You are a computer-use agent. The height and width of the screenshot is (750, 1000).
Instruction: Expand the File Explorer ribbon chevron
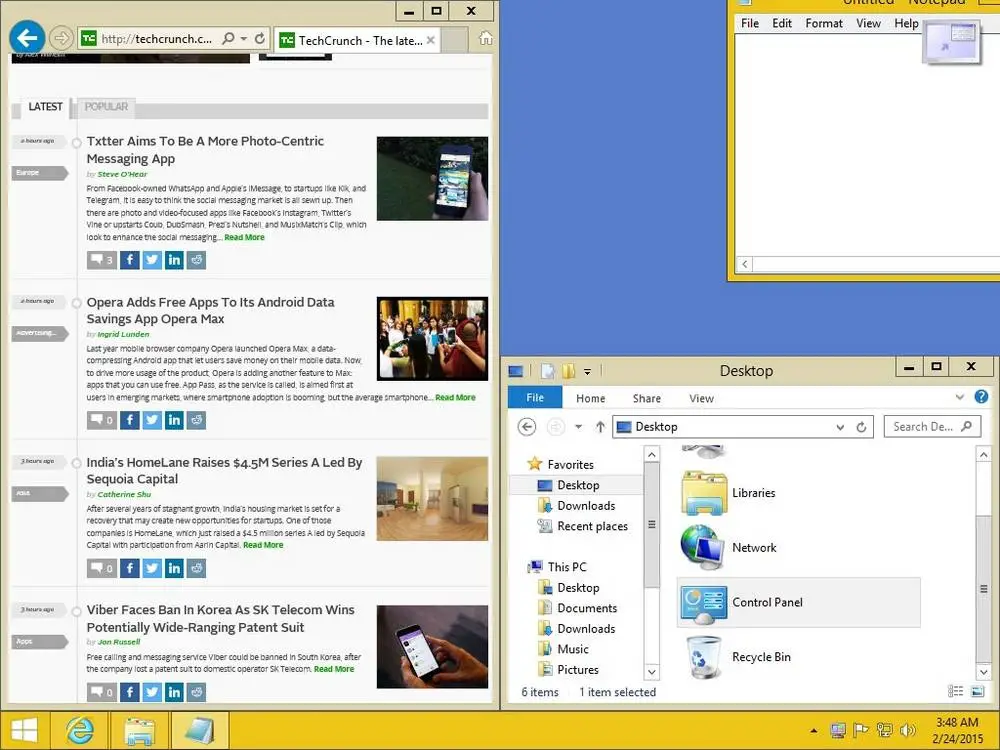pos(959,397)
